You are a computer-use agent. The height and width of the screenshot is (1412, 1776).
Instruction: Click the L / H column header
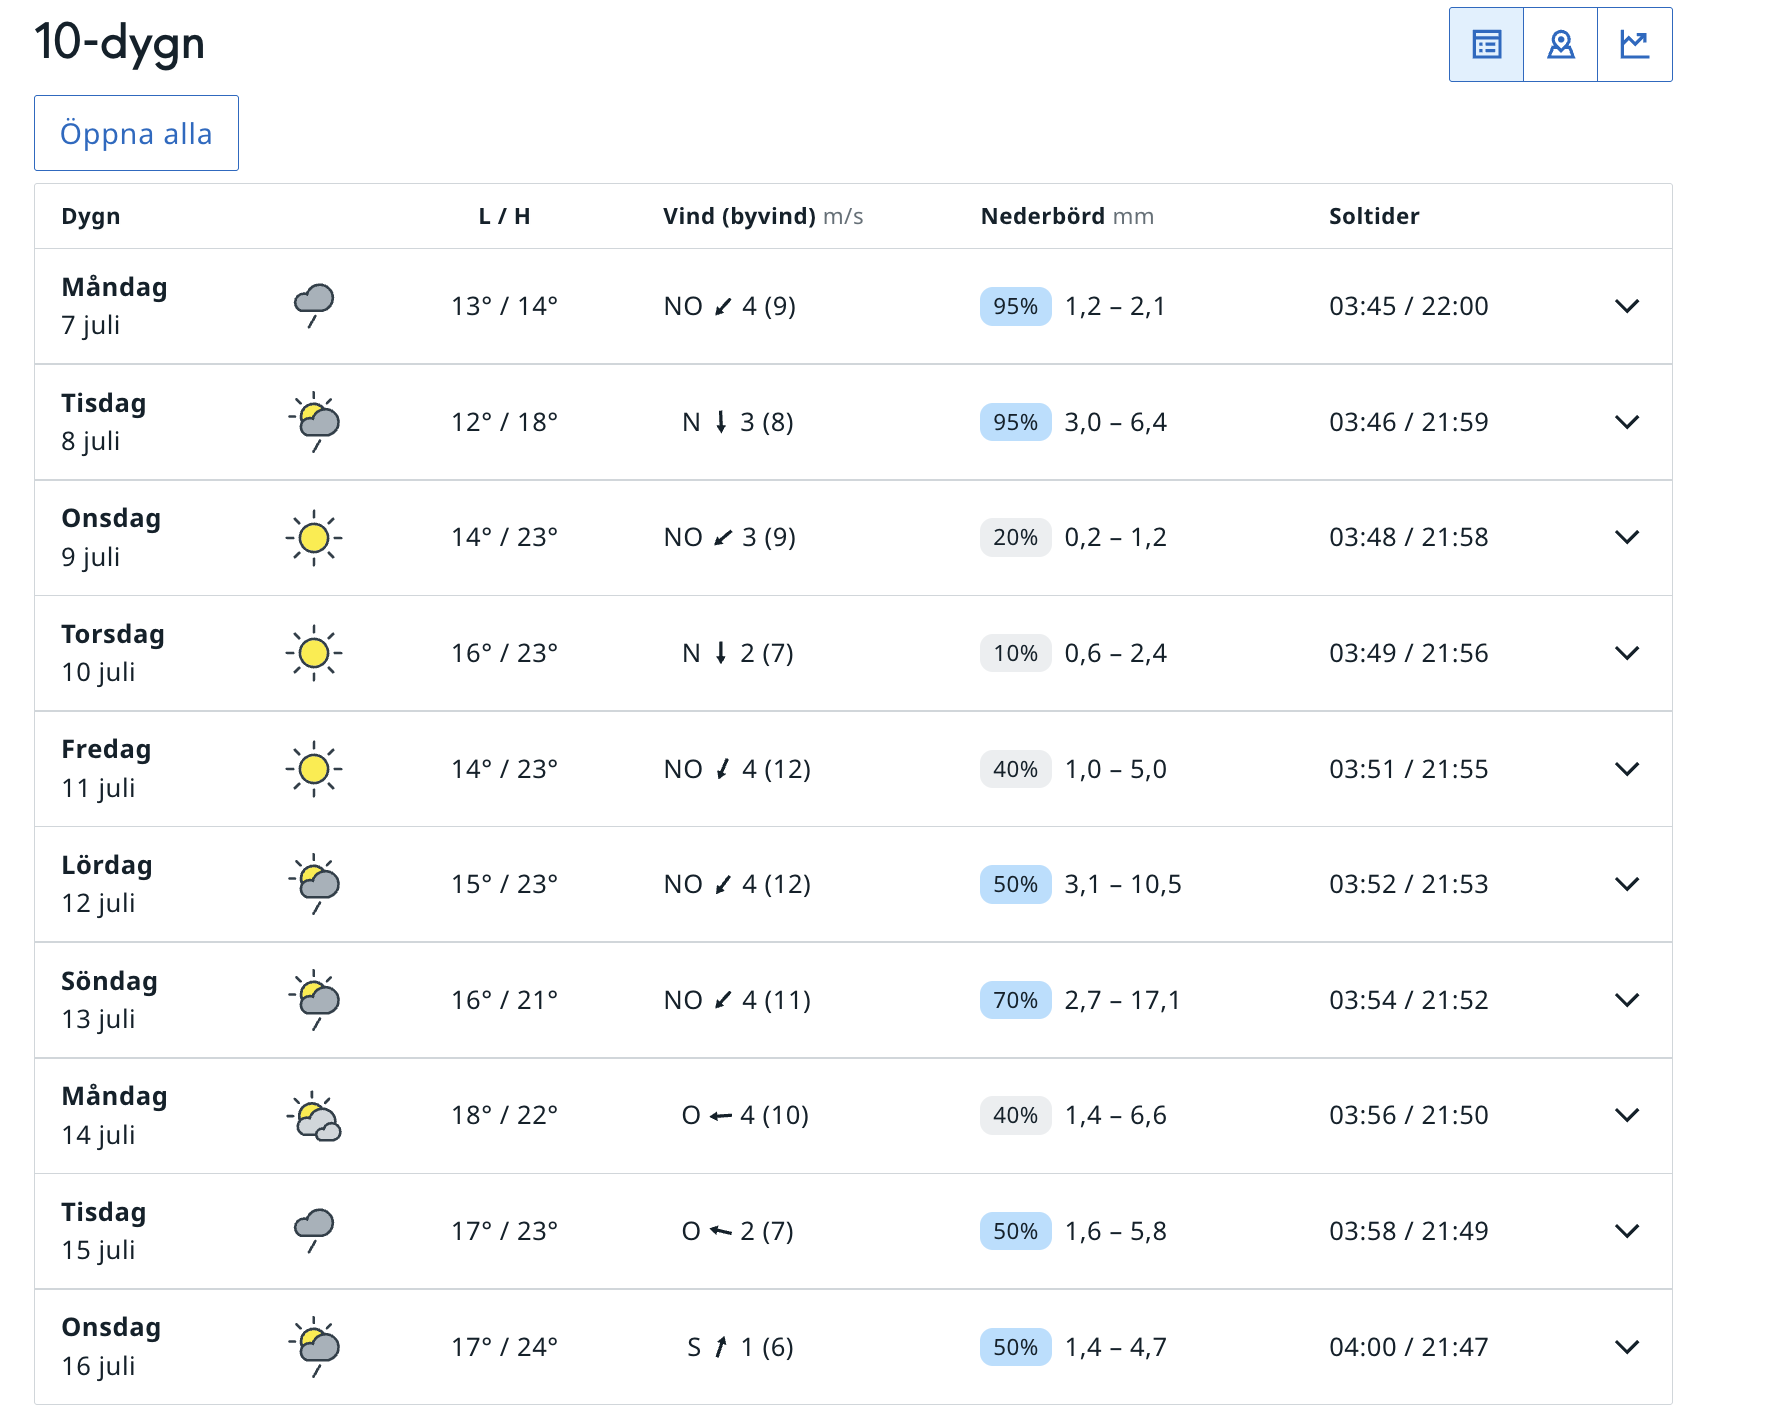504,216
